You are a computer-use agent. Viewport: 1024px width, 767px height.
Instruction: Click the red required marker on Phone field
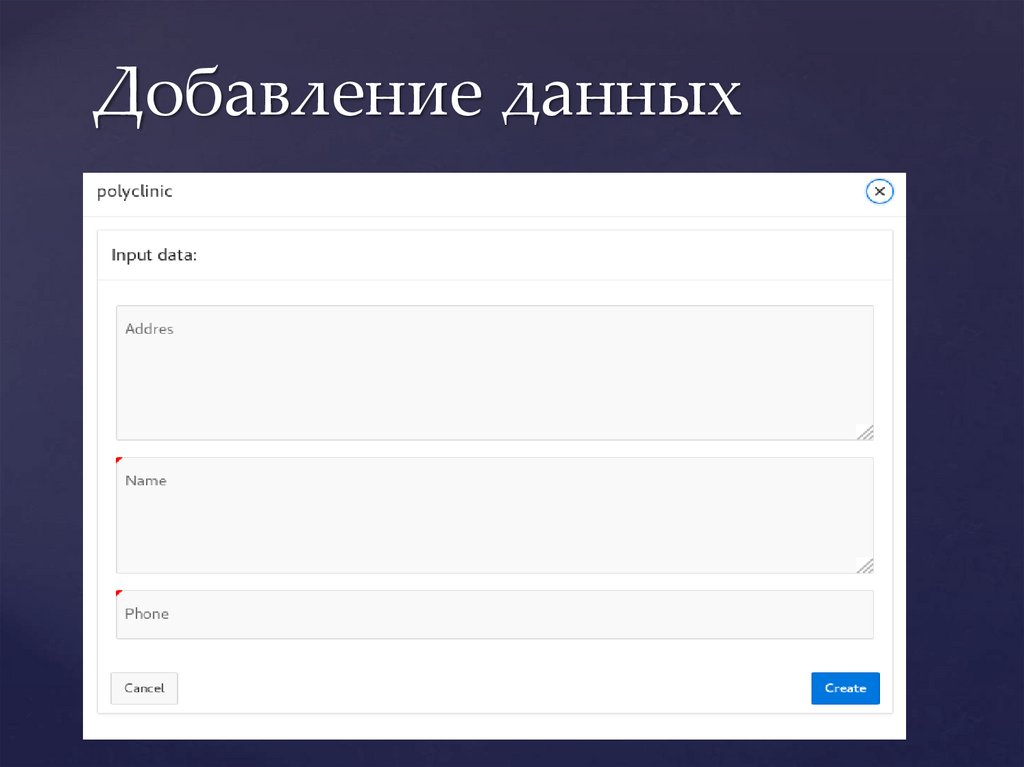[119, 592]
